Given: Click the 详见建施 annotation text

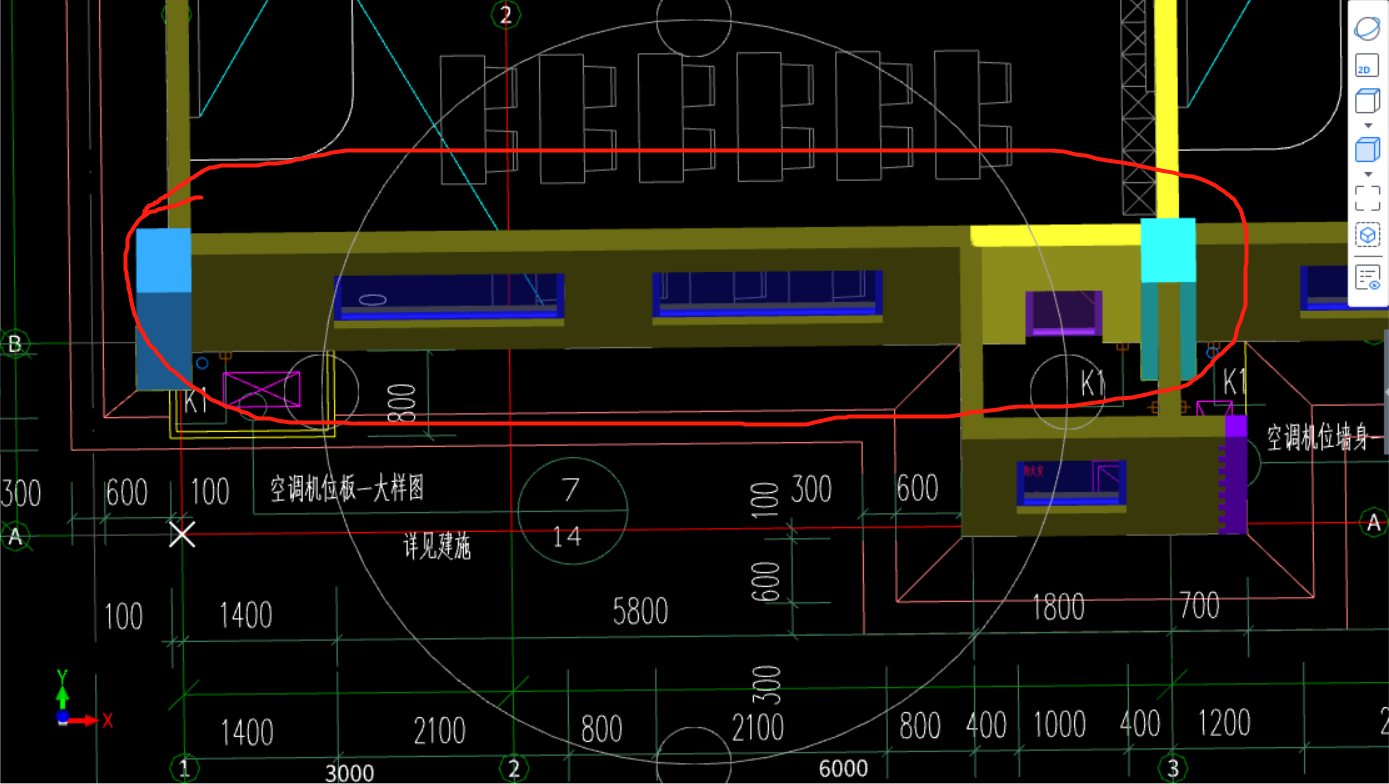Looking at the screenshot, I should click(x=437, y=547).
